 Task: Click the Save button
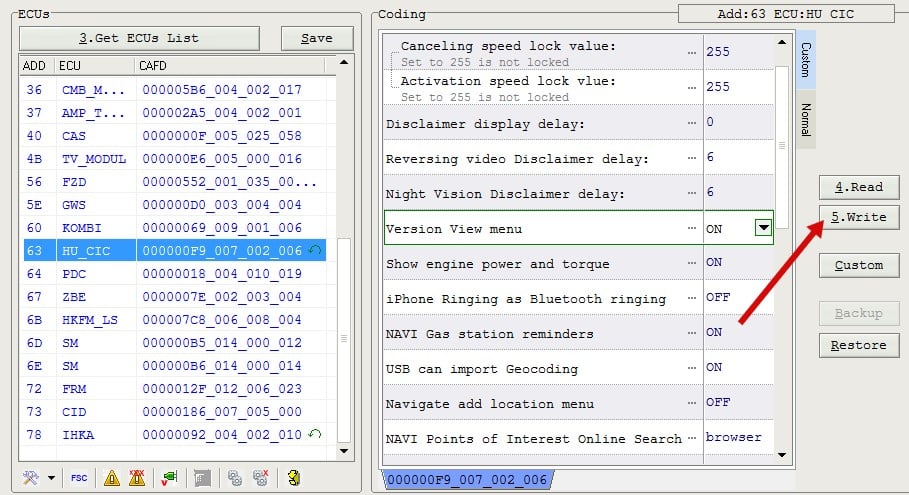pyautogui.click(x=317, y=38)
